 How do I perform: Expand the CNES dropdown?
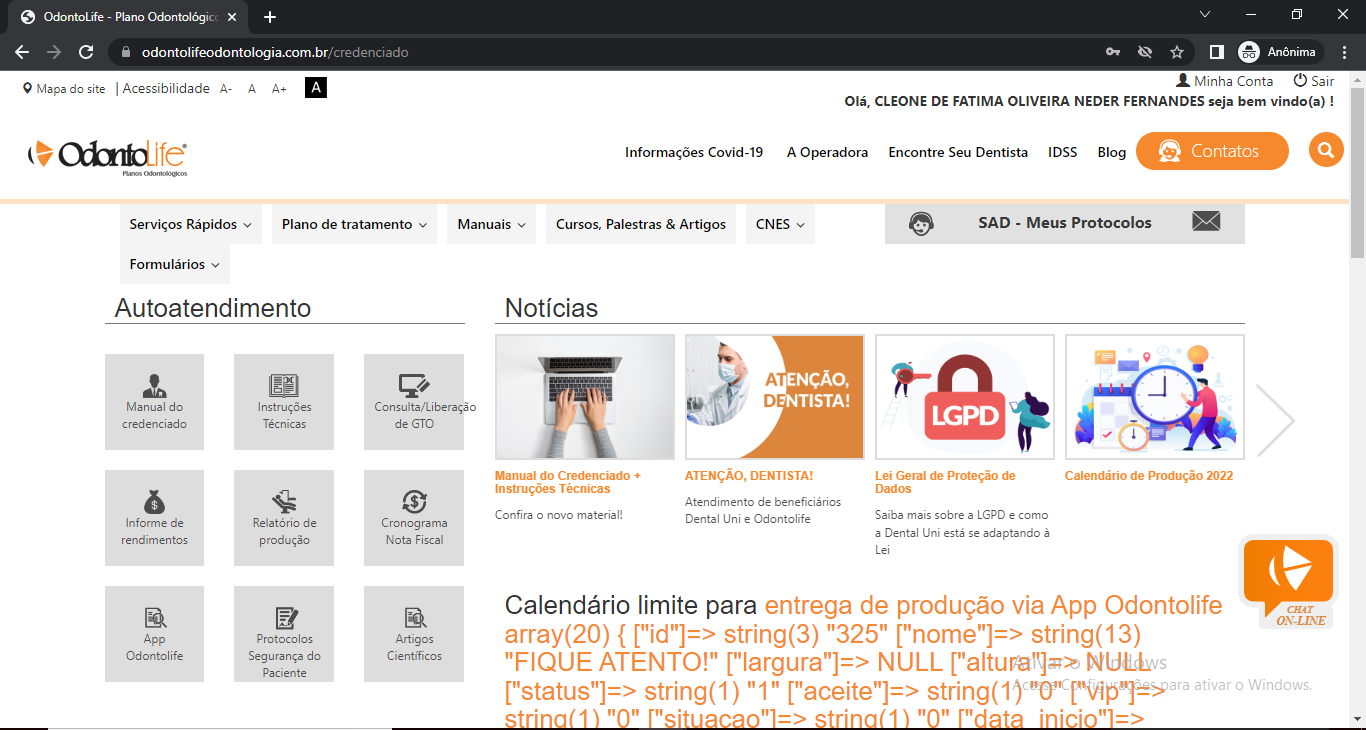click(780, 224)
